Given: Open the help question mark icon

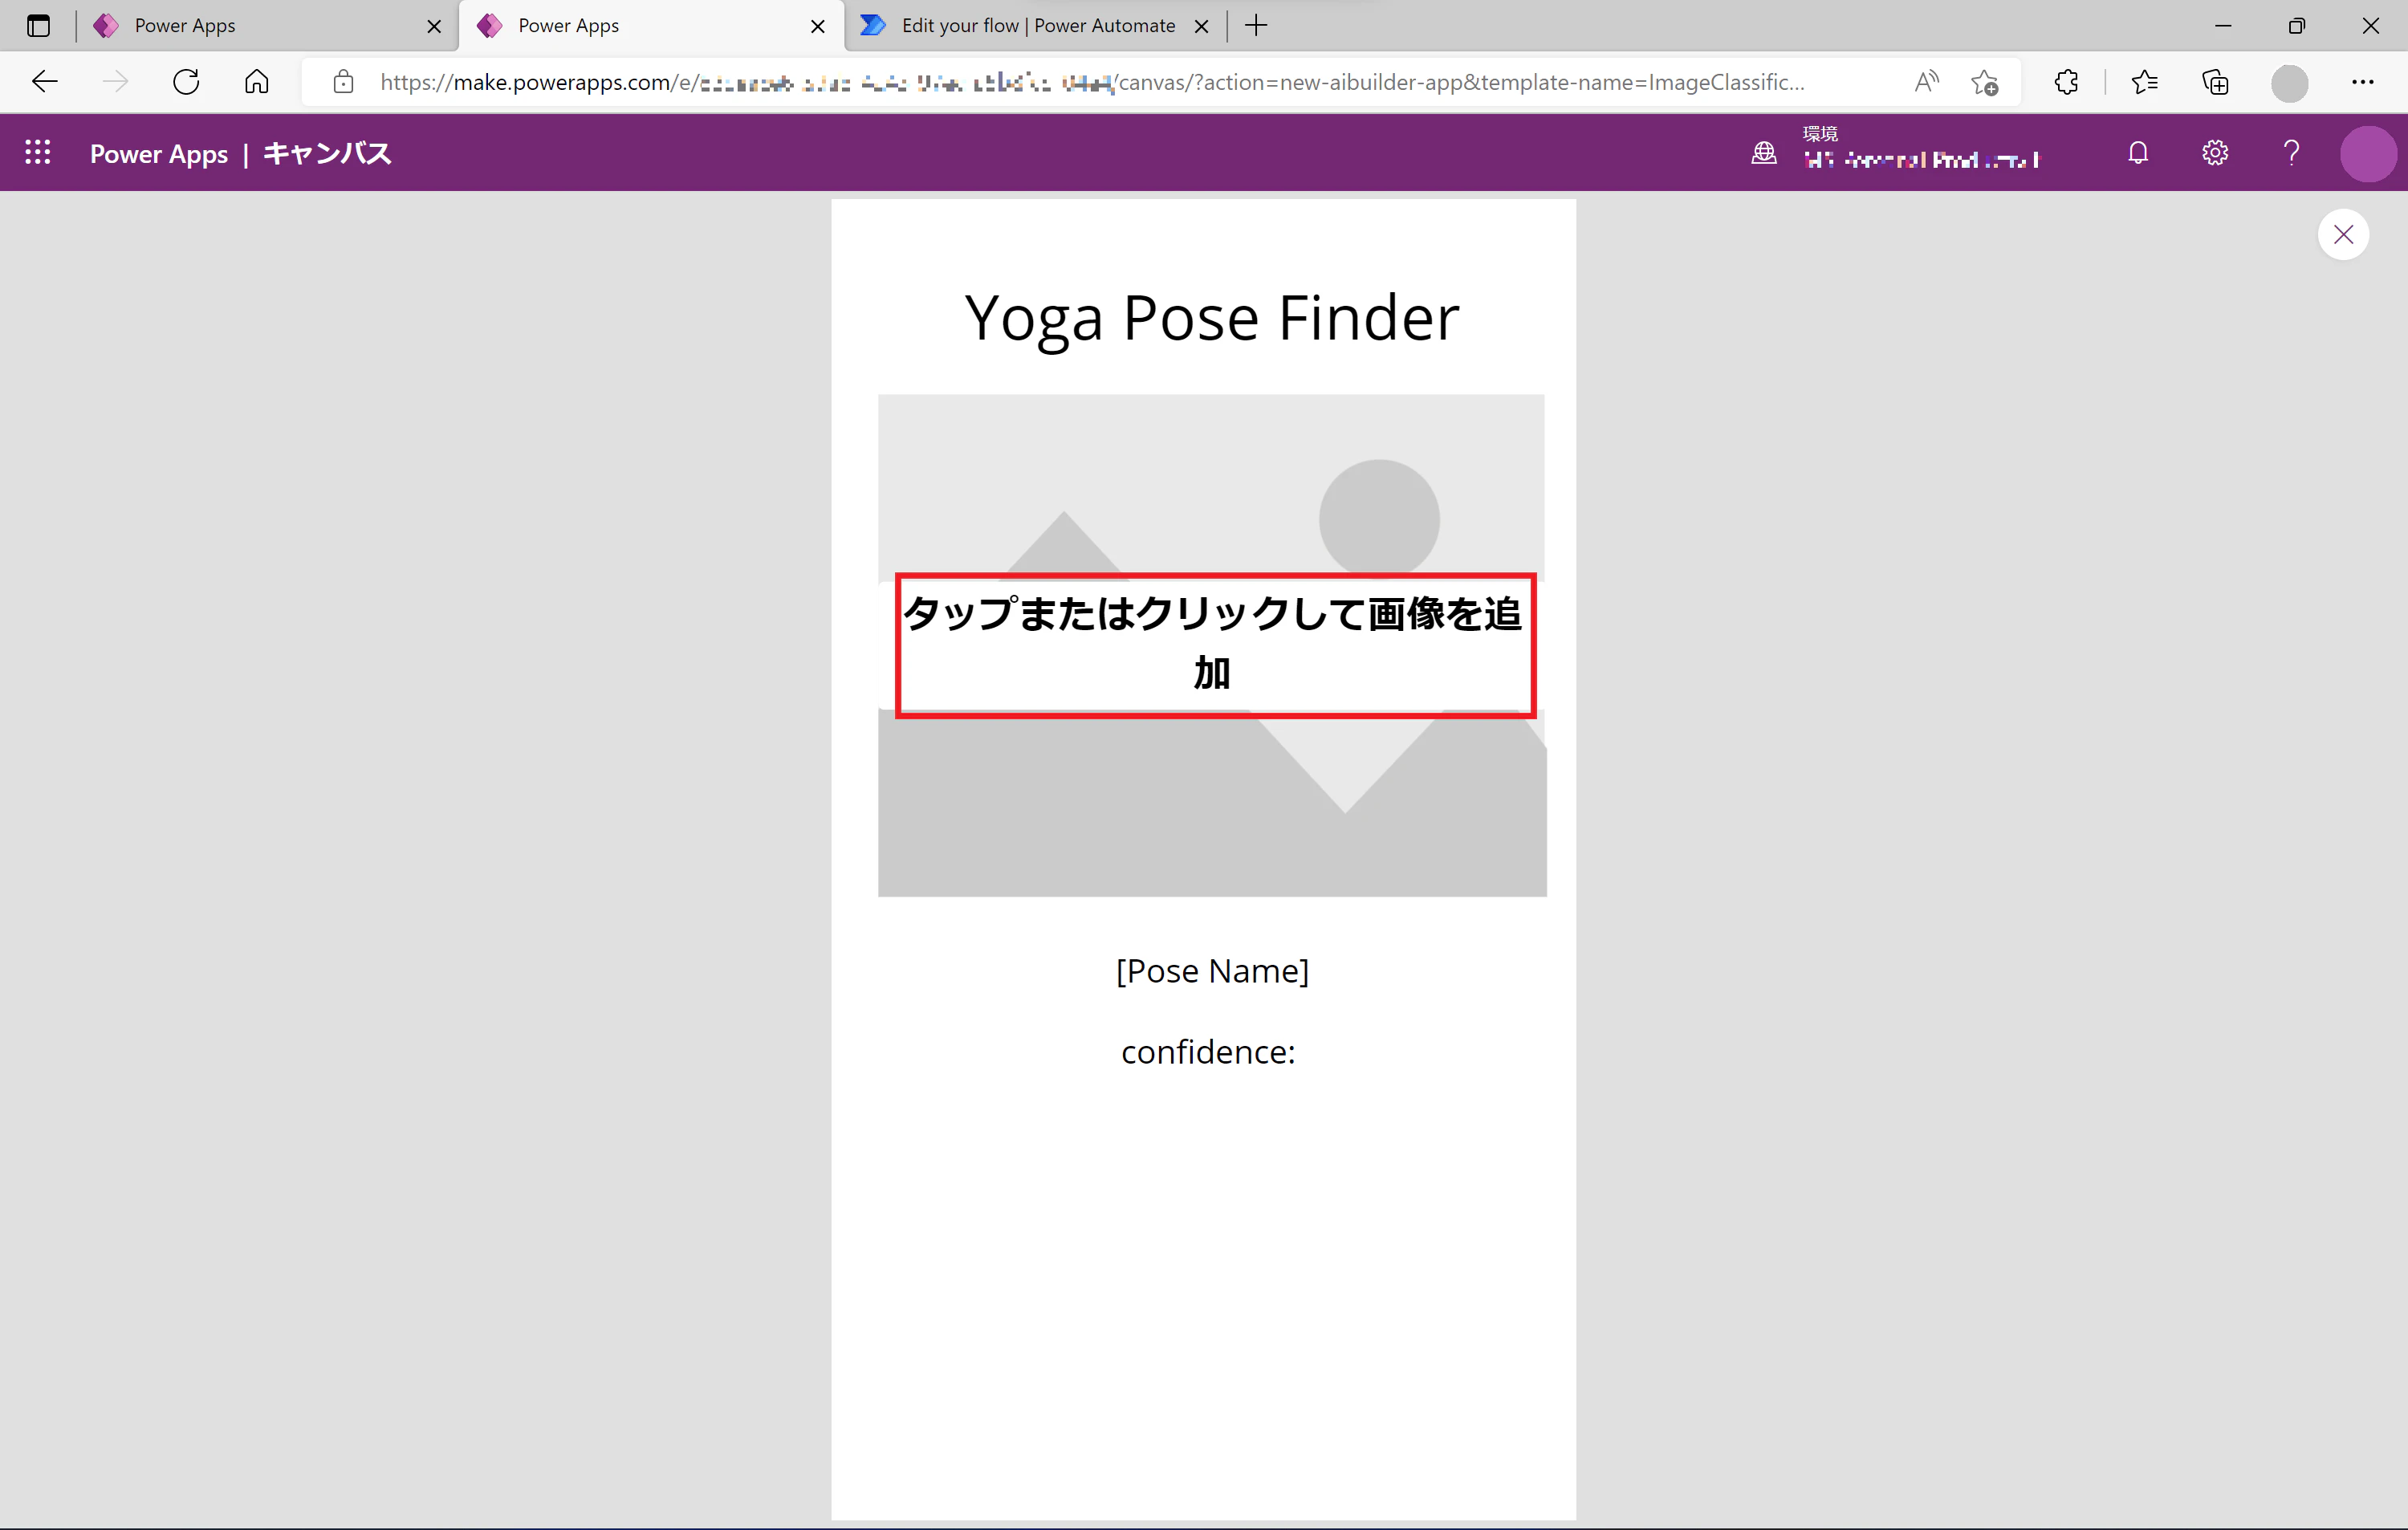Looking at the screenshot, I should pos(2291,152).
